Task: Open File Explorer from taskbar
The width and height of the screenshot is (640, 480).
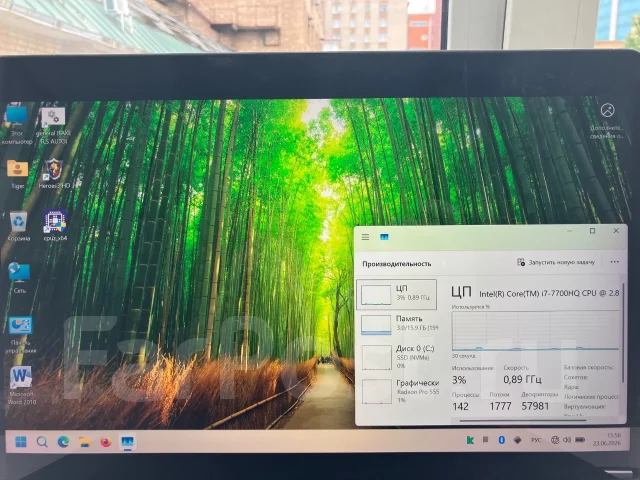Action: 84,442
